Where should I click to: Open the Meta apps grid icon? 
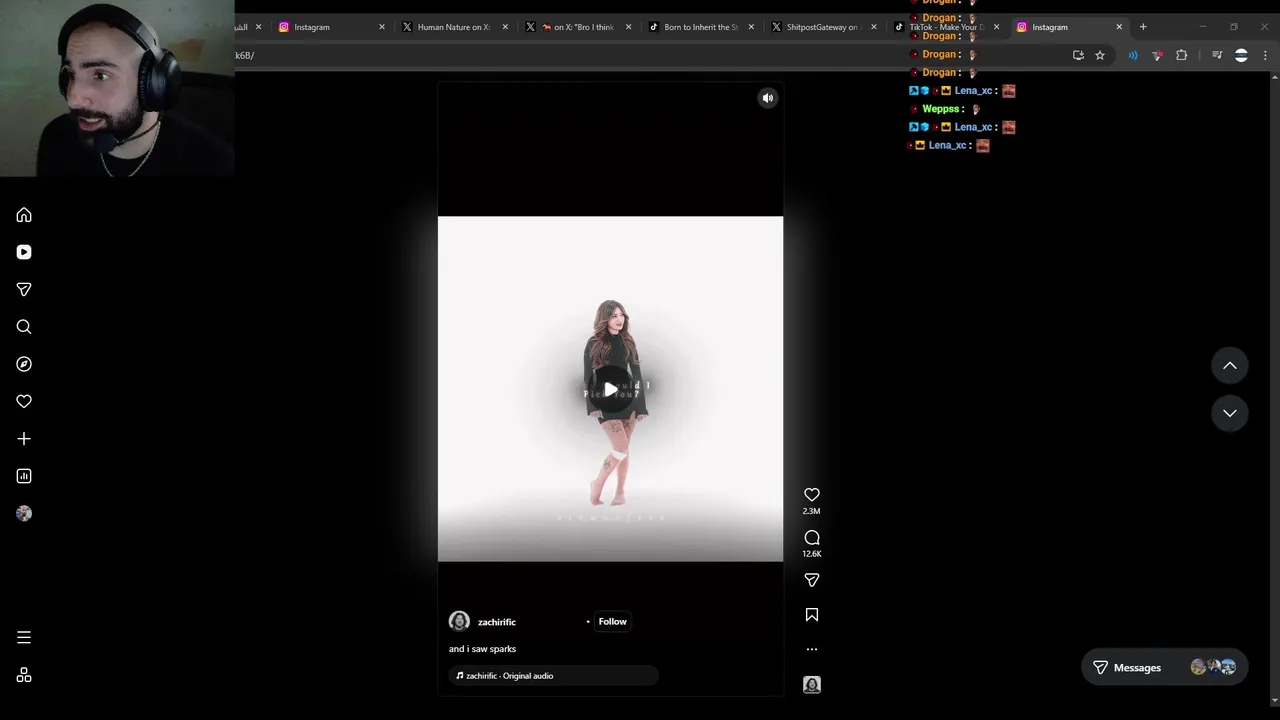[24, 675]
